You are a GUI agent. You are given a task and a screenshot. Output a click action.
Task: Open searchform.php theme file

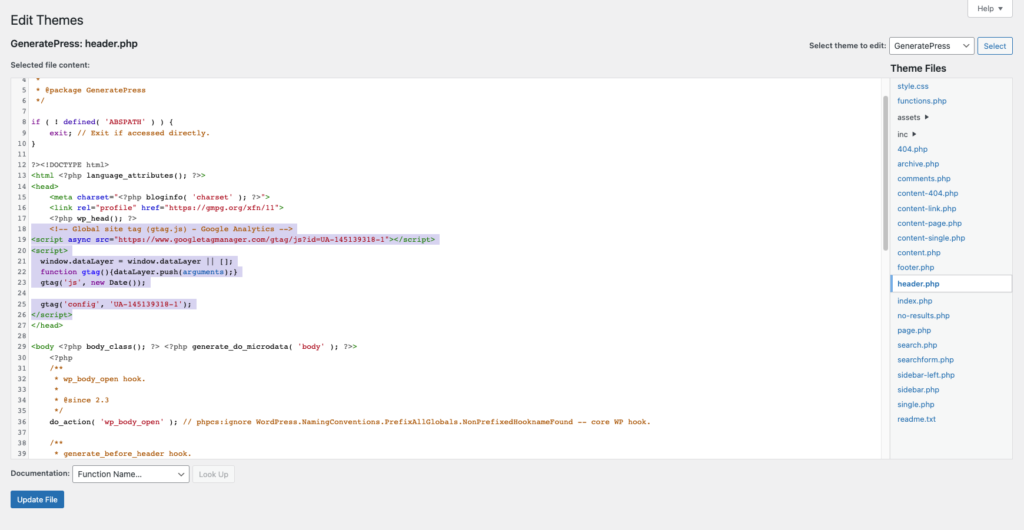[x=925, y=360]
